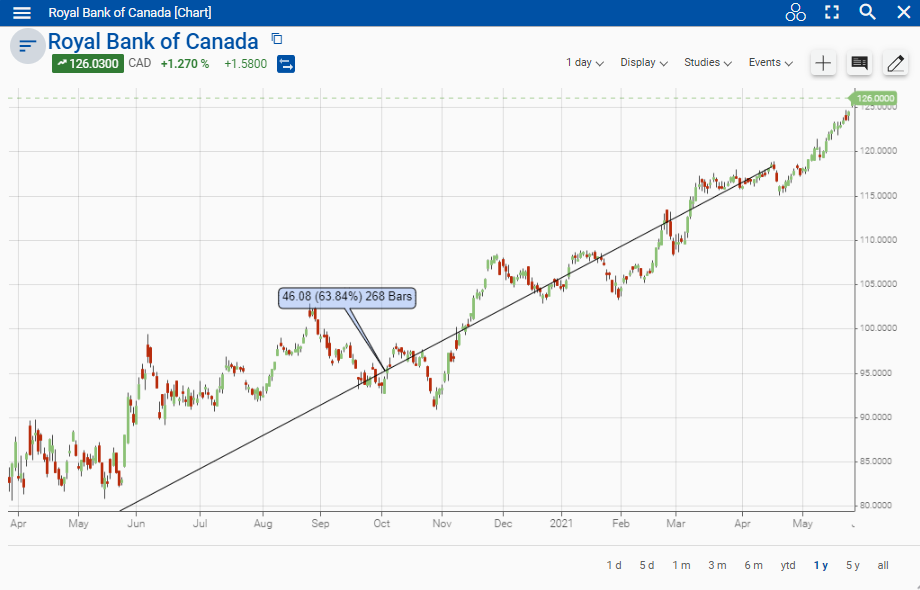920x590 pixels.
Task: Select the 1 d time range
Action: 614,565
